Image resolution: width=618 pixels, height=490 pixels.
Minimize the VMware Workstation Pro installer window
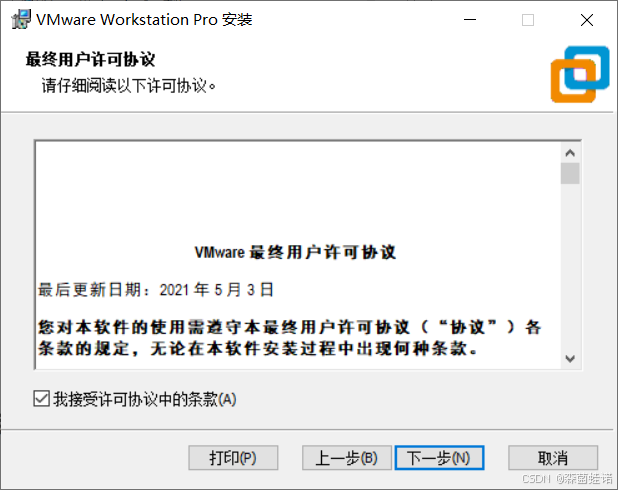click(470, 19)
